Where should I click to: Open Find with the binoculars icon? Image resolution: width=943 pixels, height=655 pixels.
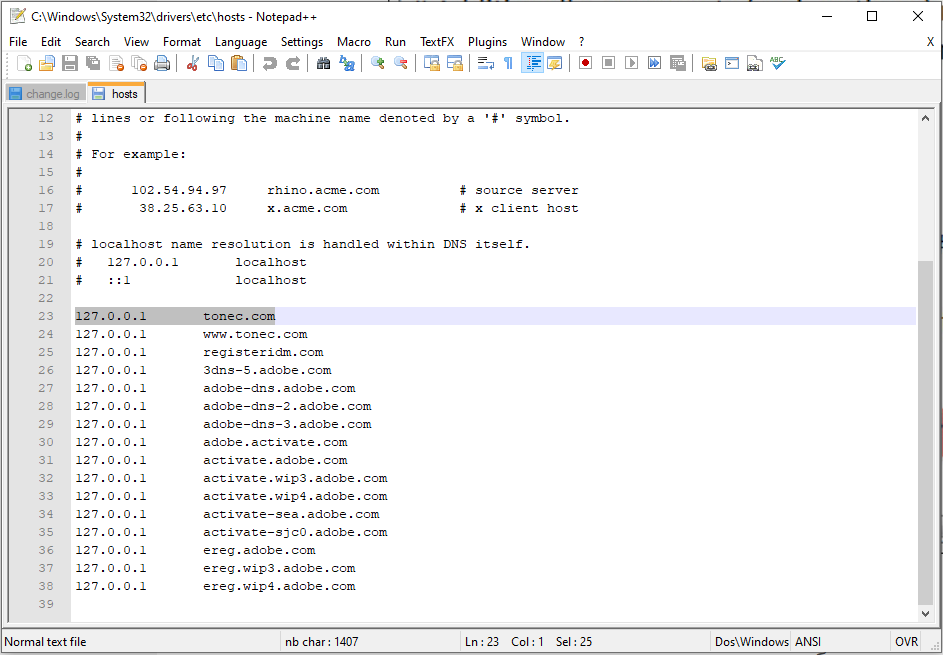tap(324, 63)
